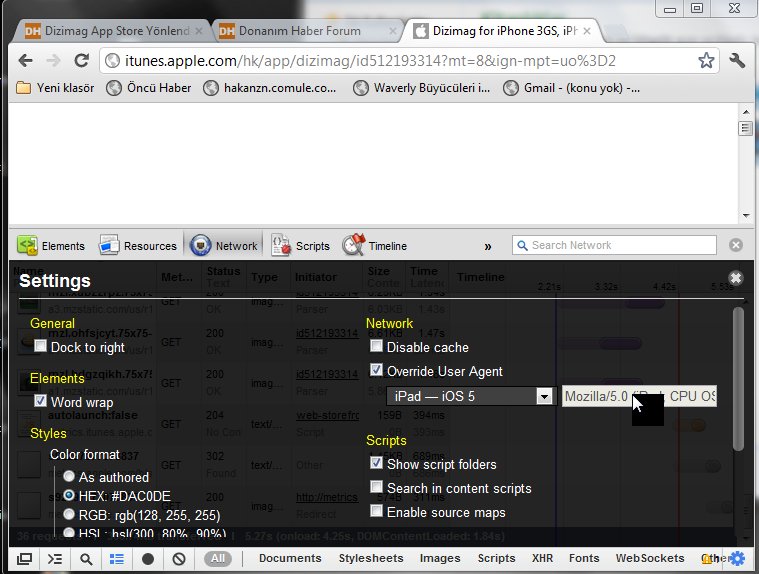Select HEX: #DAC0DE color format

(x=69, y=495)
